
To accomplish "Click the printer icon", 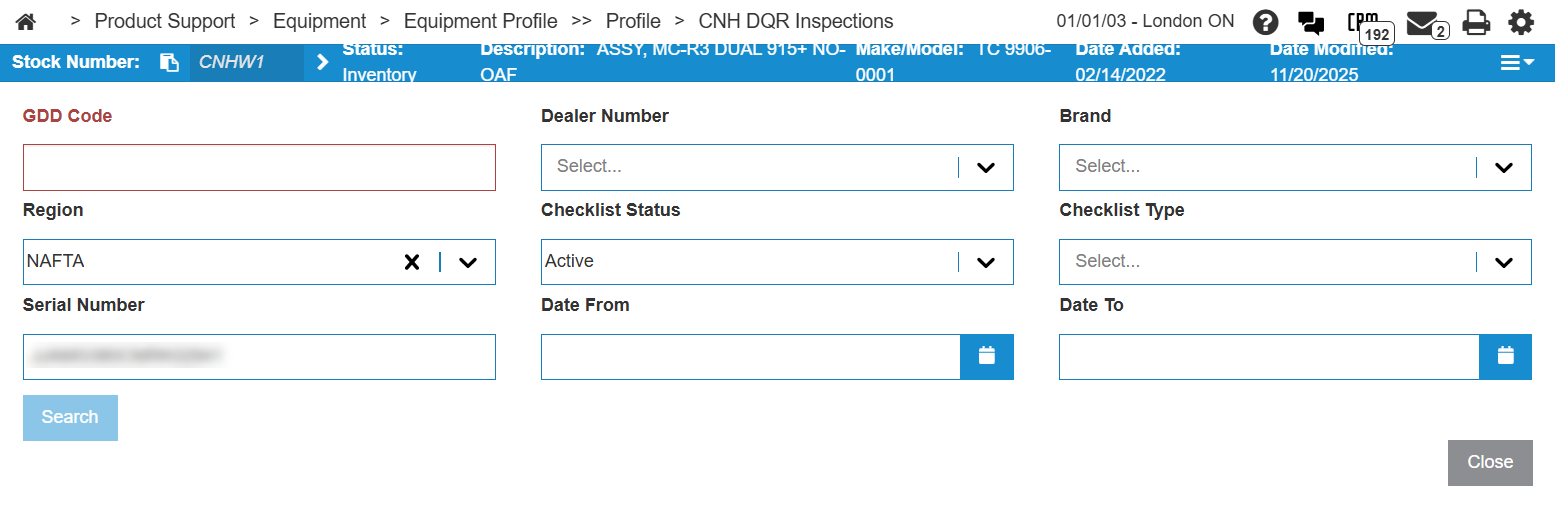I will (1476, 22).
